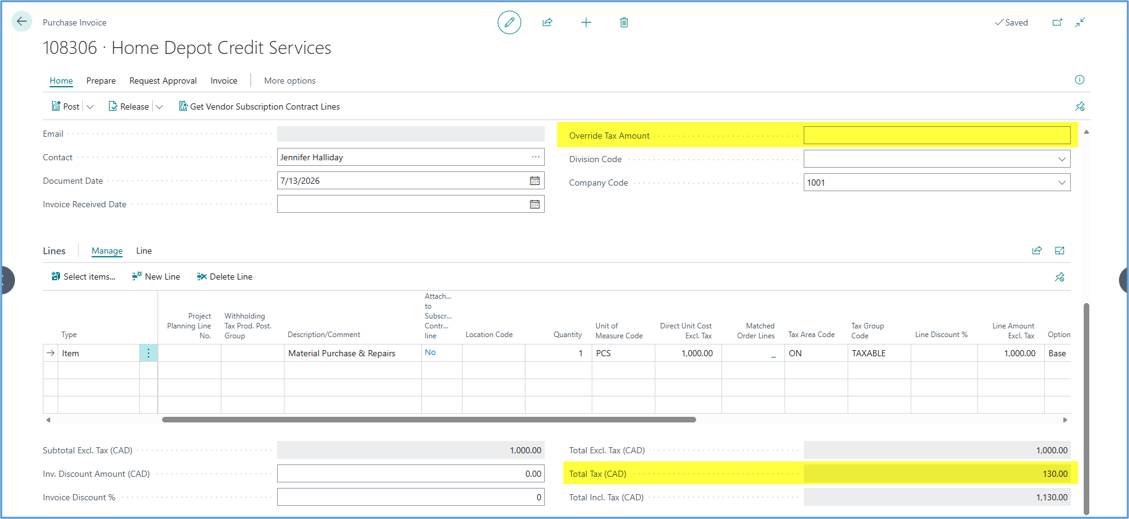Click Total Tax value 130.00

pyautogui.click(x=937, y=474)
